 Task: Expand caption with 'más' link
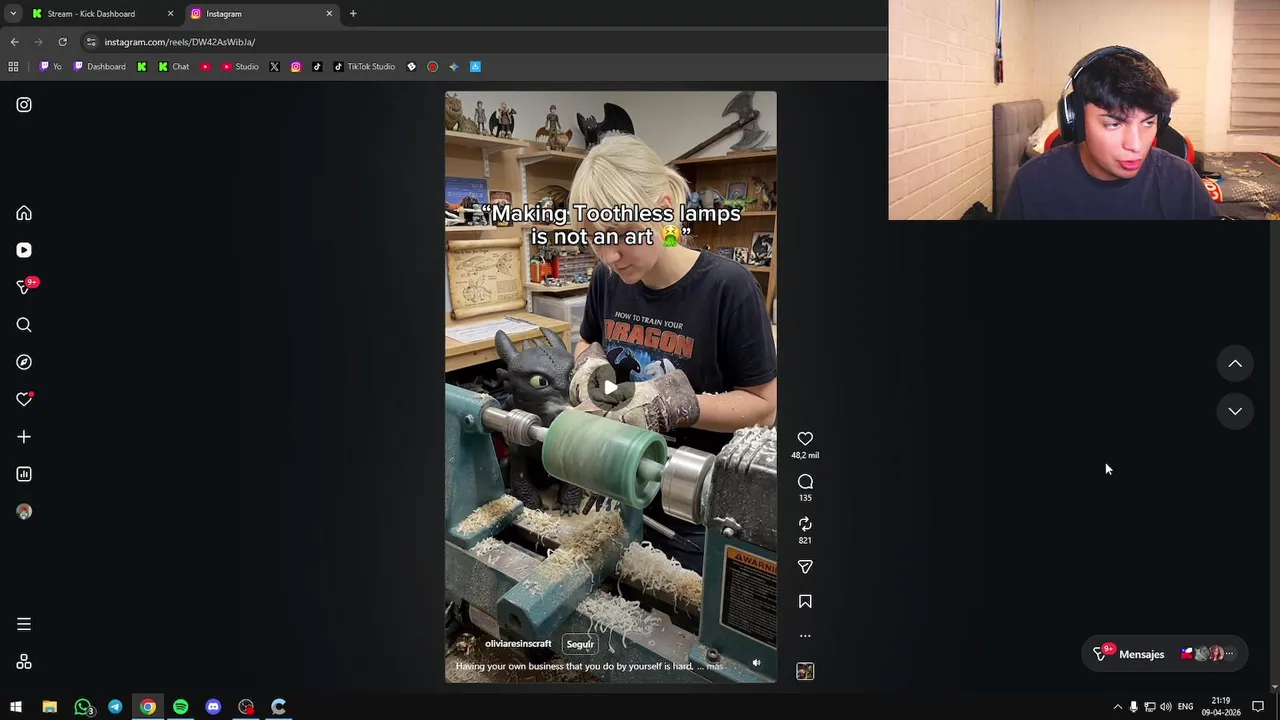click(x=714, y=666)
